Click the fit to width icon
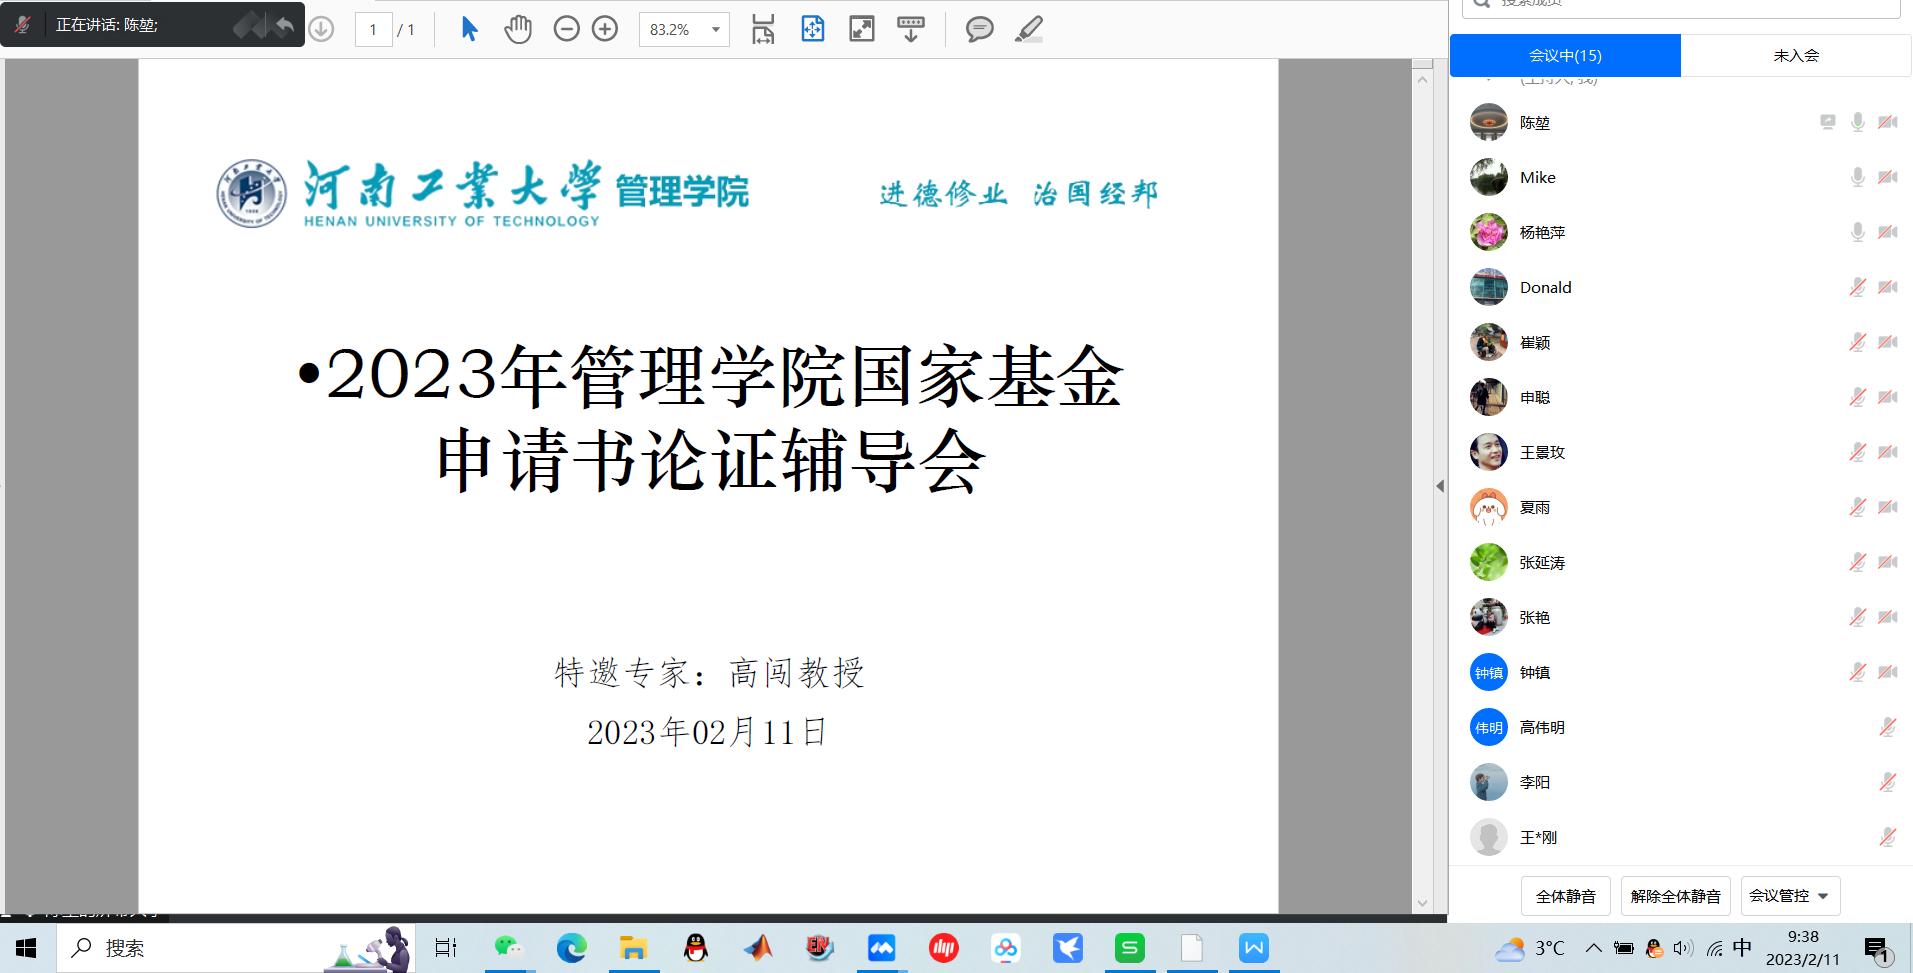This screenshot has width=1913, height=973. pyautogui.click(x=763, y=29)
